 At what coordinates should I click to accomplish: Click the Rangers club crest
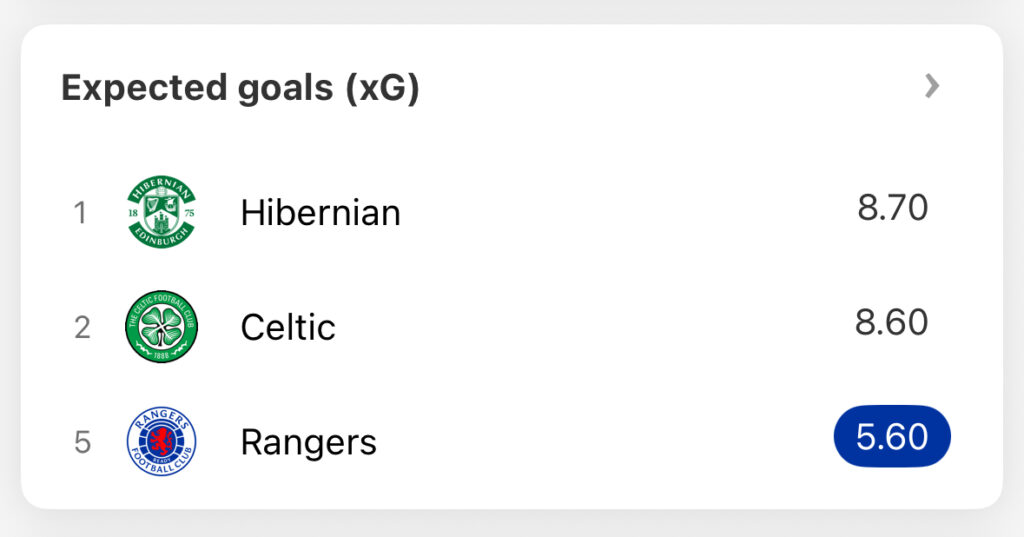coord(161,442)
